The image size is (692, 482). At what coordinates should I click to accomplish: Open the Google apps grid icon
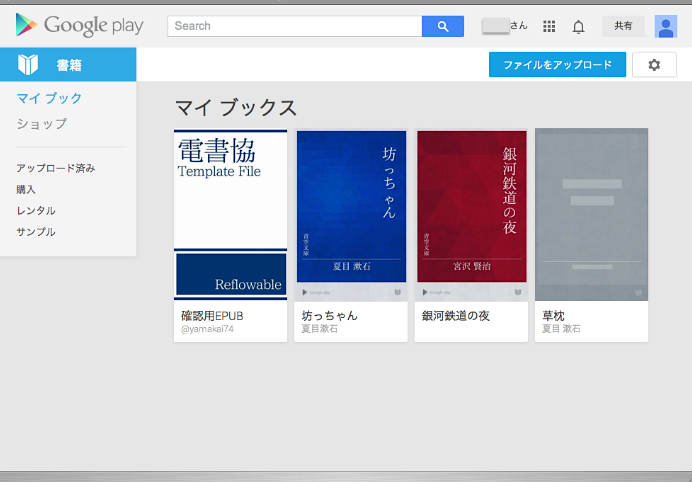(549, 26)
